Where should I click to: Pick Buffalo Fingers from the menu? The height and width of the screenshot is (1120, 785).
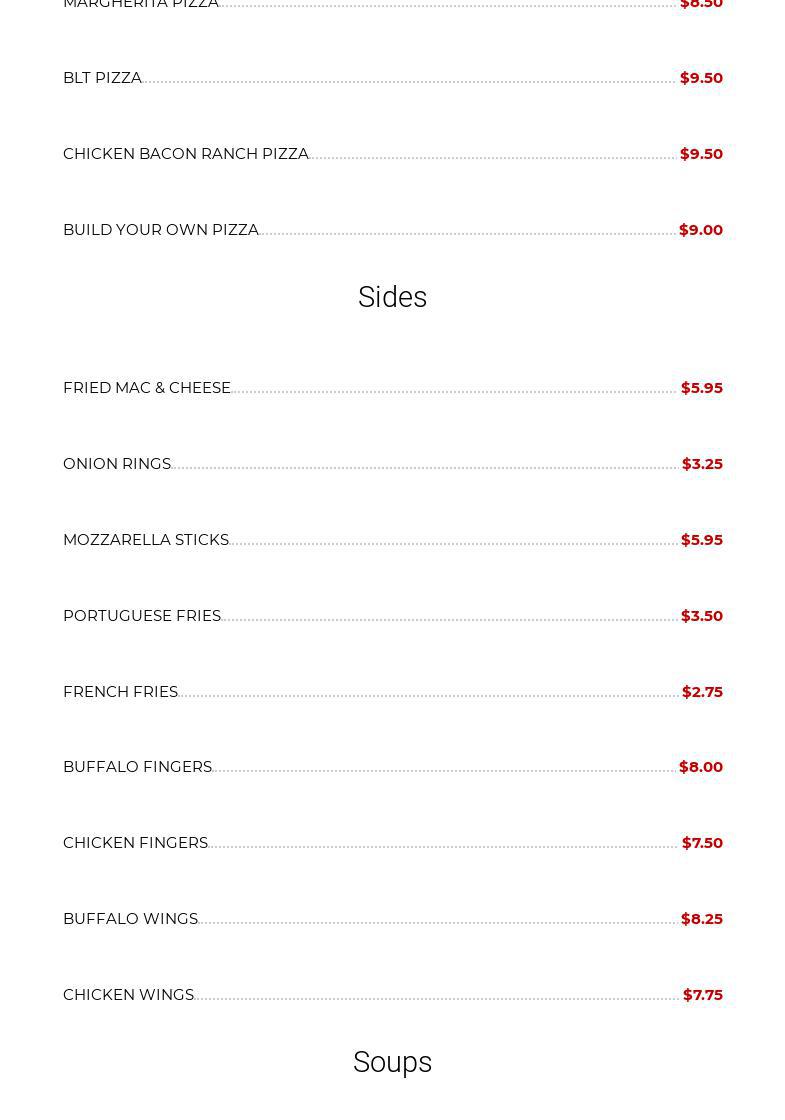point(137,767)
